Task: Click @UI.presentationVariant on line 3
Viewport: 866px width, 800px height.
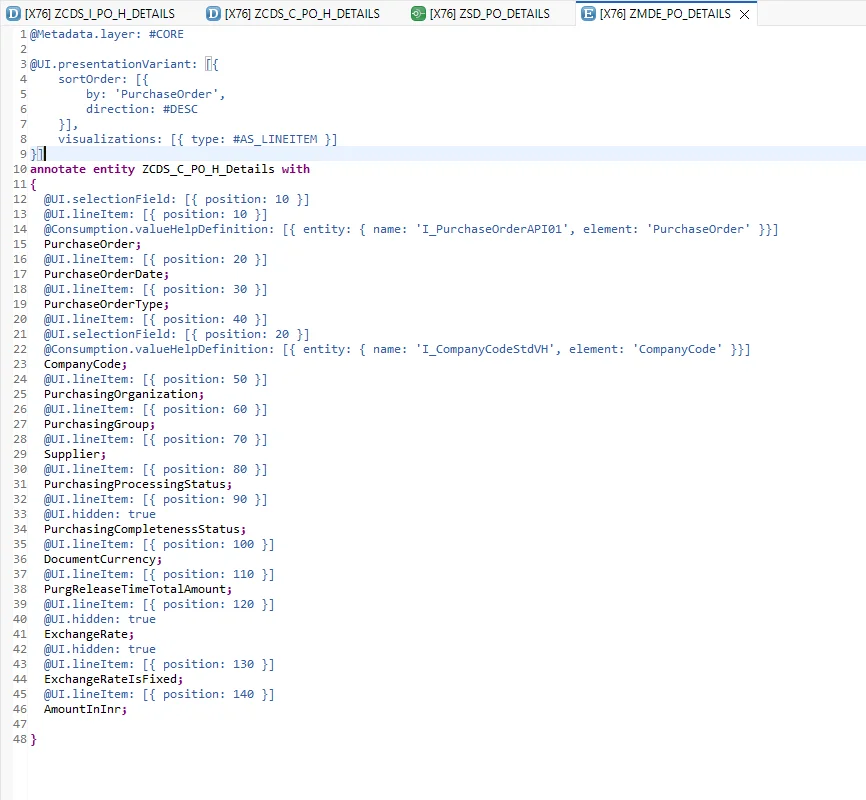Action: (113, 64)
